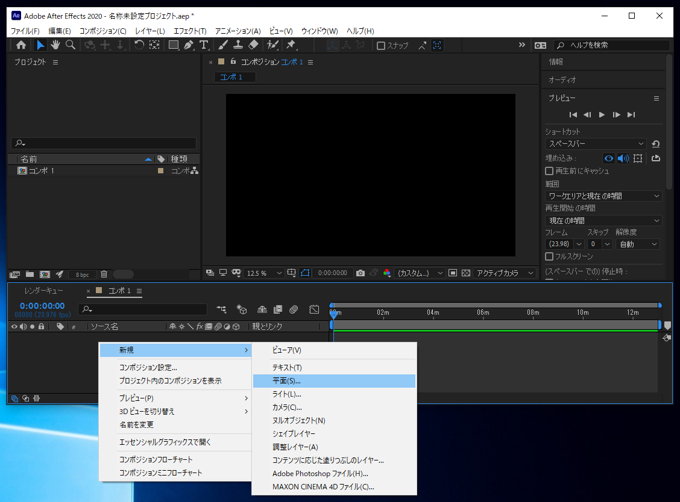Select the Brush tool
680x502 pixels.
click(x=223, y=45)
